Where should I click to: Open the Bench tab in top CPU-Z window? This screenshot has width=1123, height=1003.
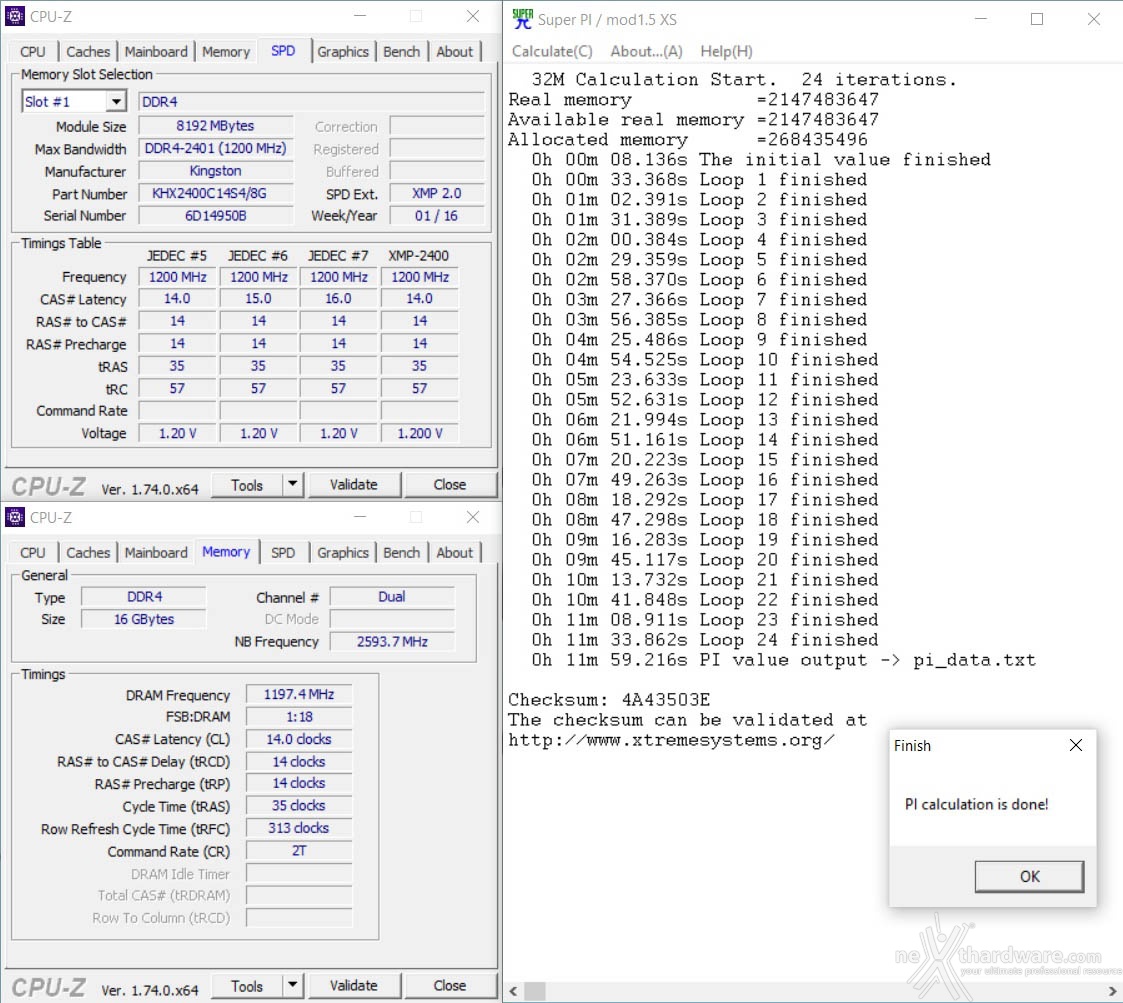(x=401, y=52)
